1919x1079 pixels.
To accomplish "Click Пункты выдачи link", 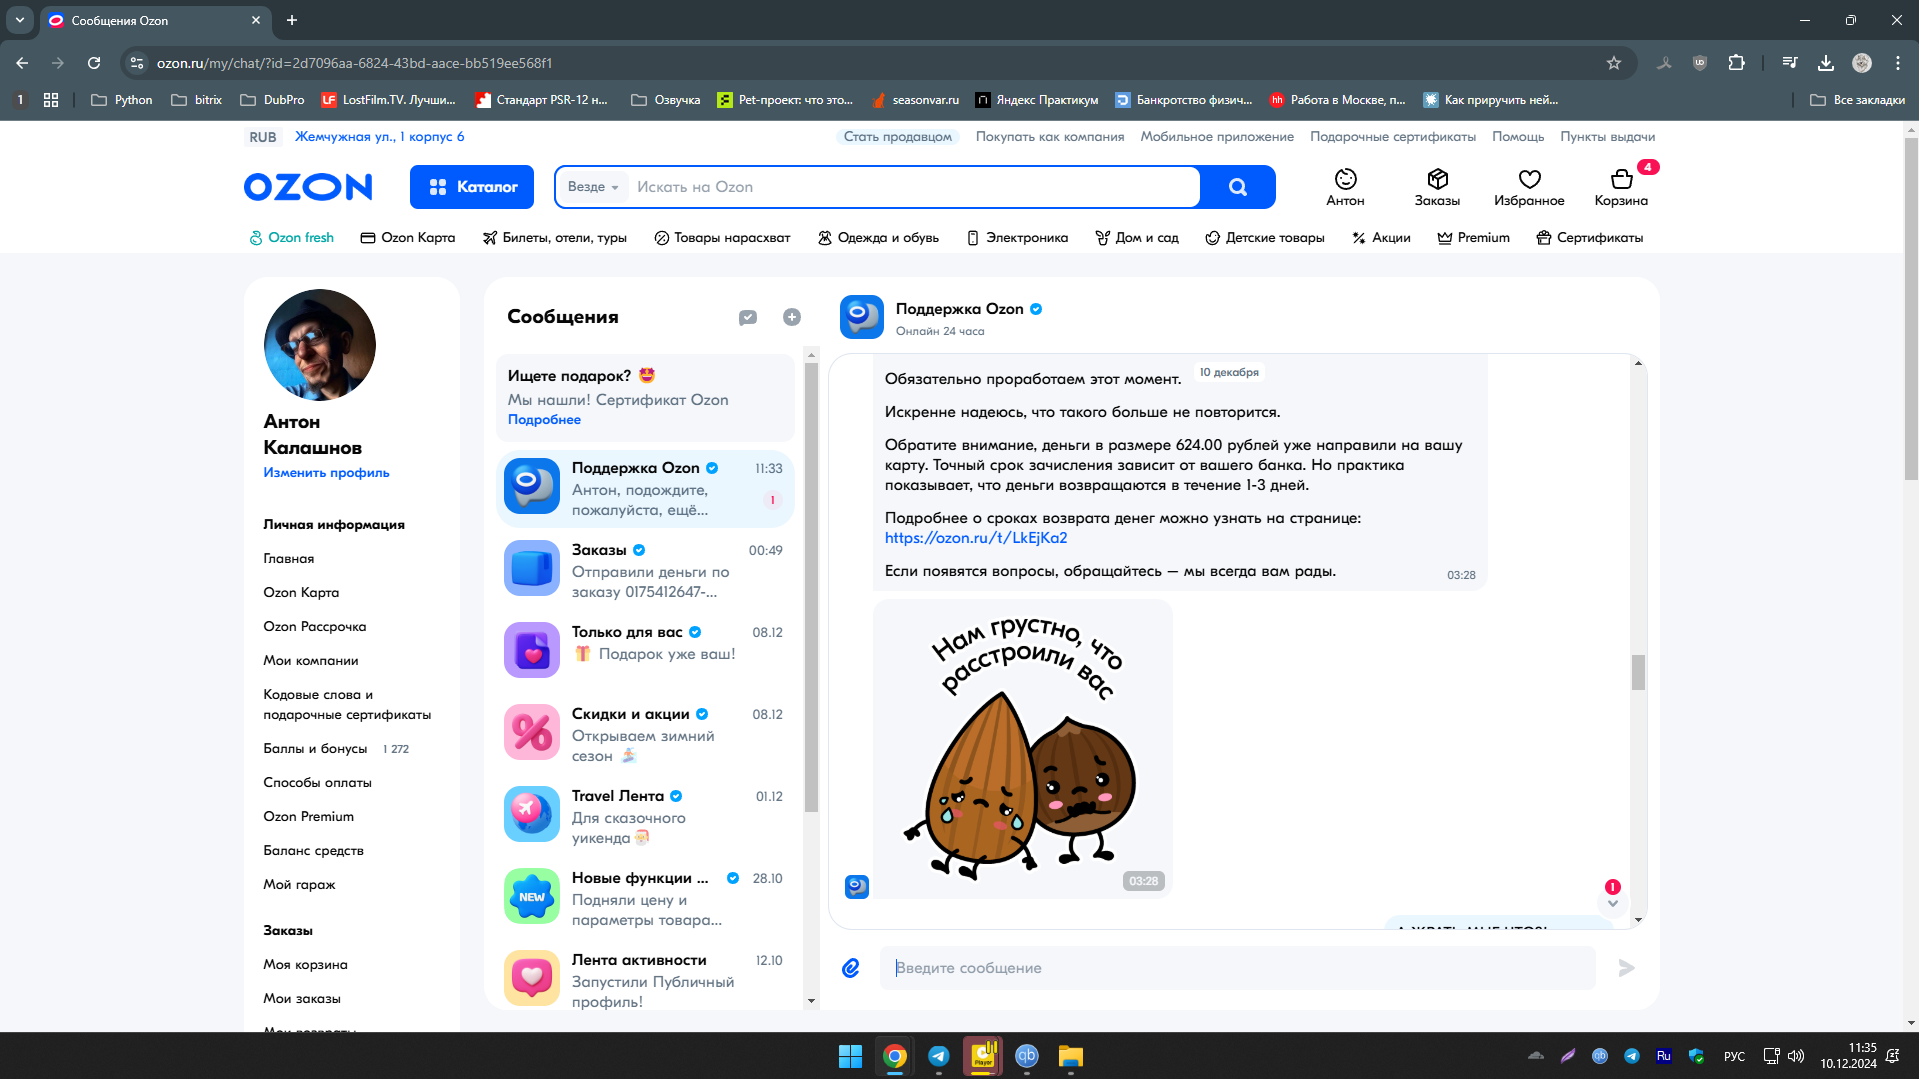I will (1607, 137).
